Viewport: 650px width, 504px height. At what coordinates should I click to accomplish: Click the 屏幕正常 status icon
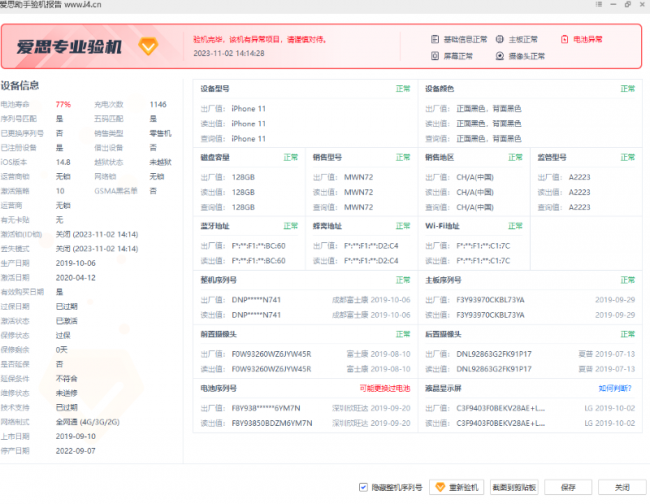[x=434, y=56]
